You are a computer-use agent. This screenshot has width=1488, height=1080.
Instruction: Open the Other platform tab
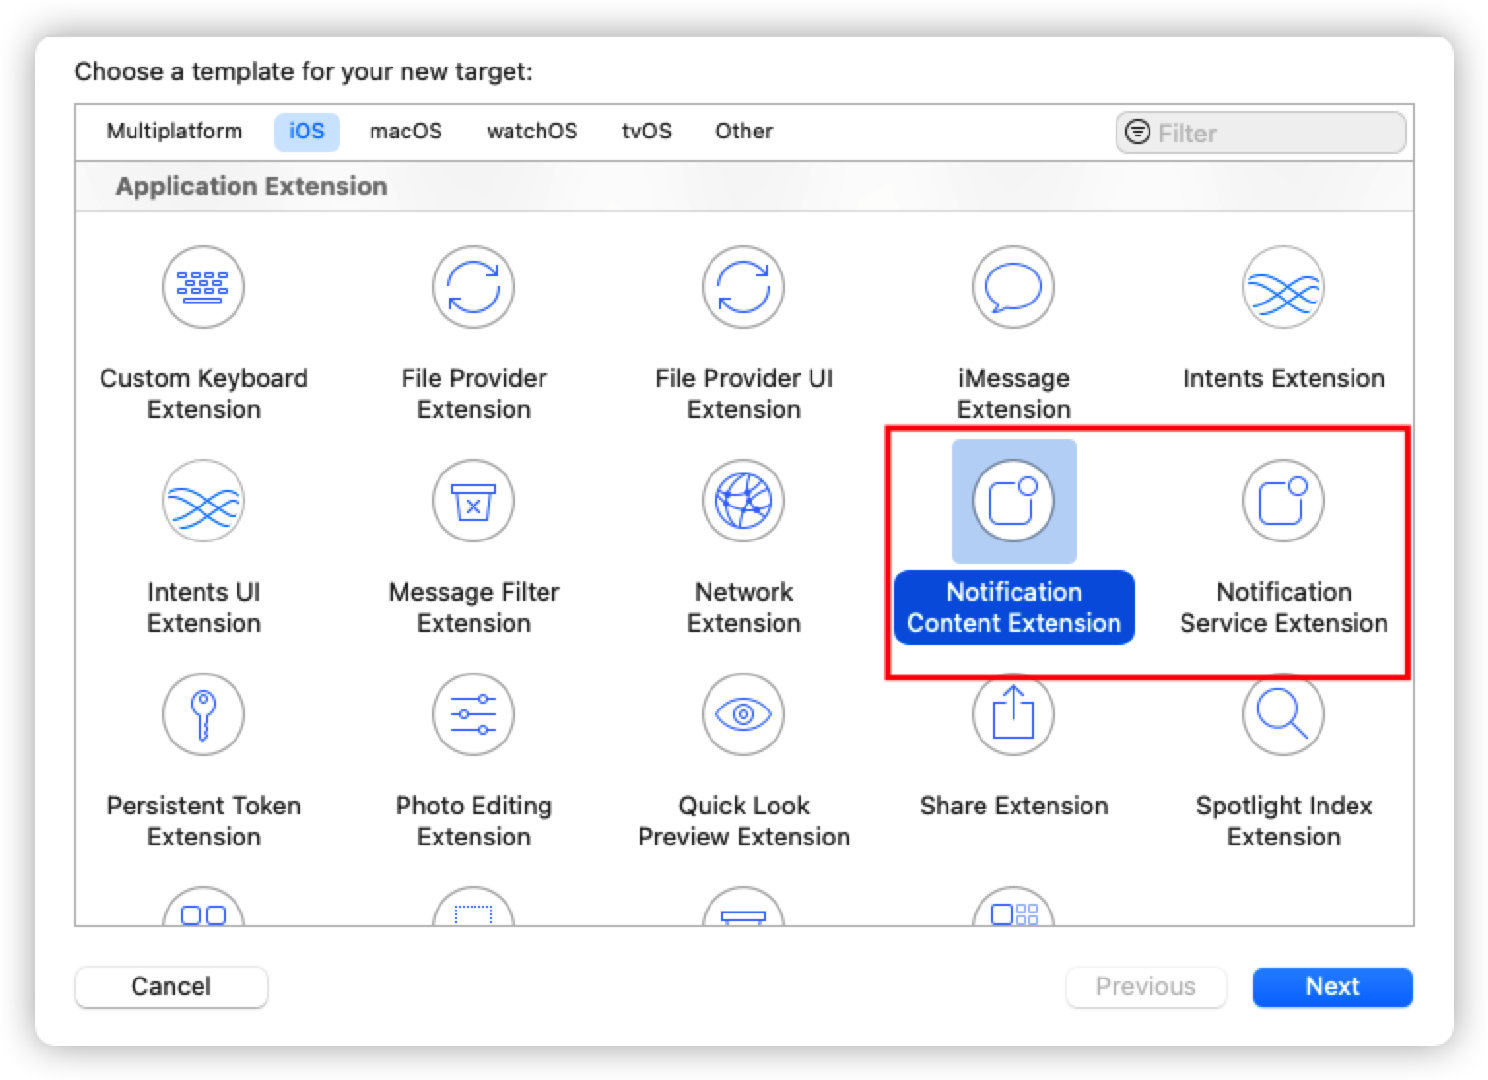click(x=743, y=131)
